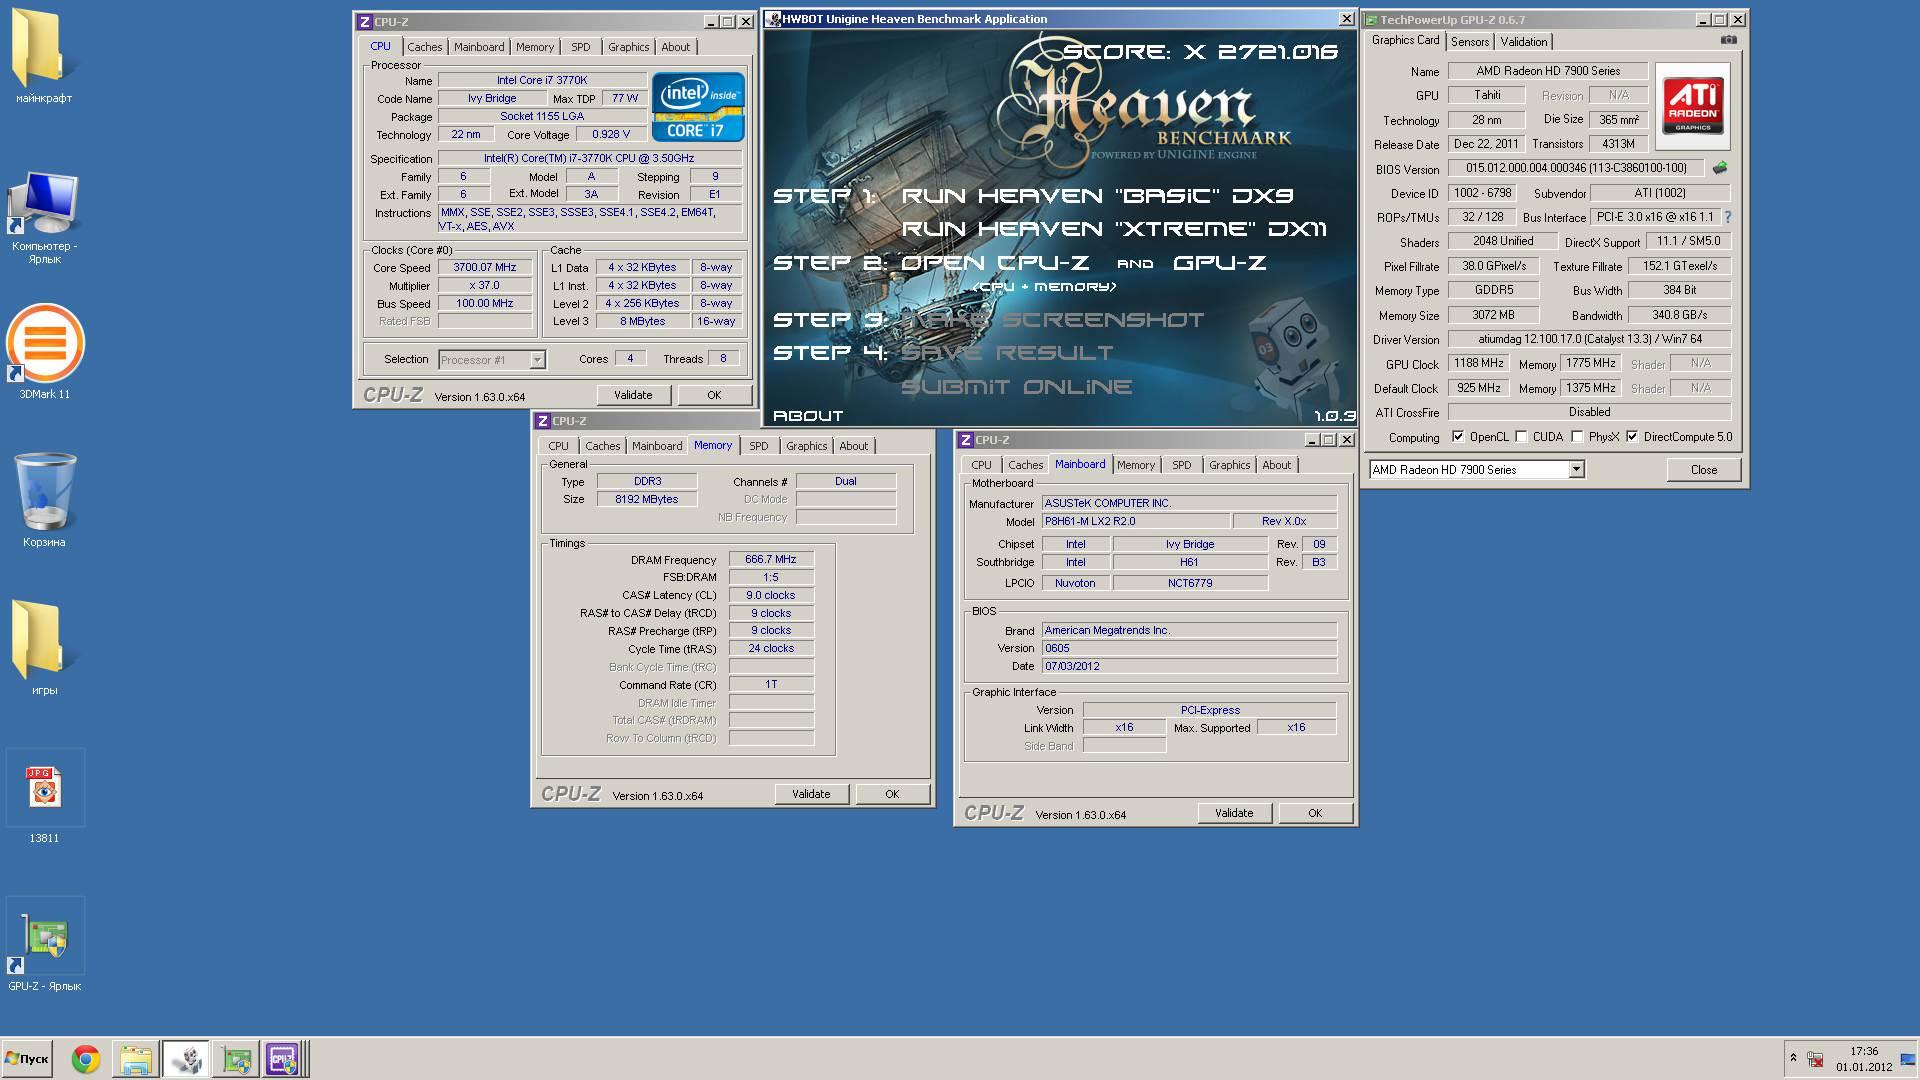Screen dimensions: 1920x1080
Task: Click the BIOS date 07/03/2012
Action: [x=1189, y=666]
